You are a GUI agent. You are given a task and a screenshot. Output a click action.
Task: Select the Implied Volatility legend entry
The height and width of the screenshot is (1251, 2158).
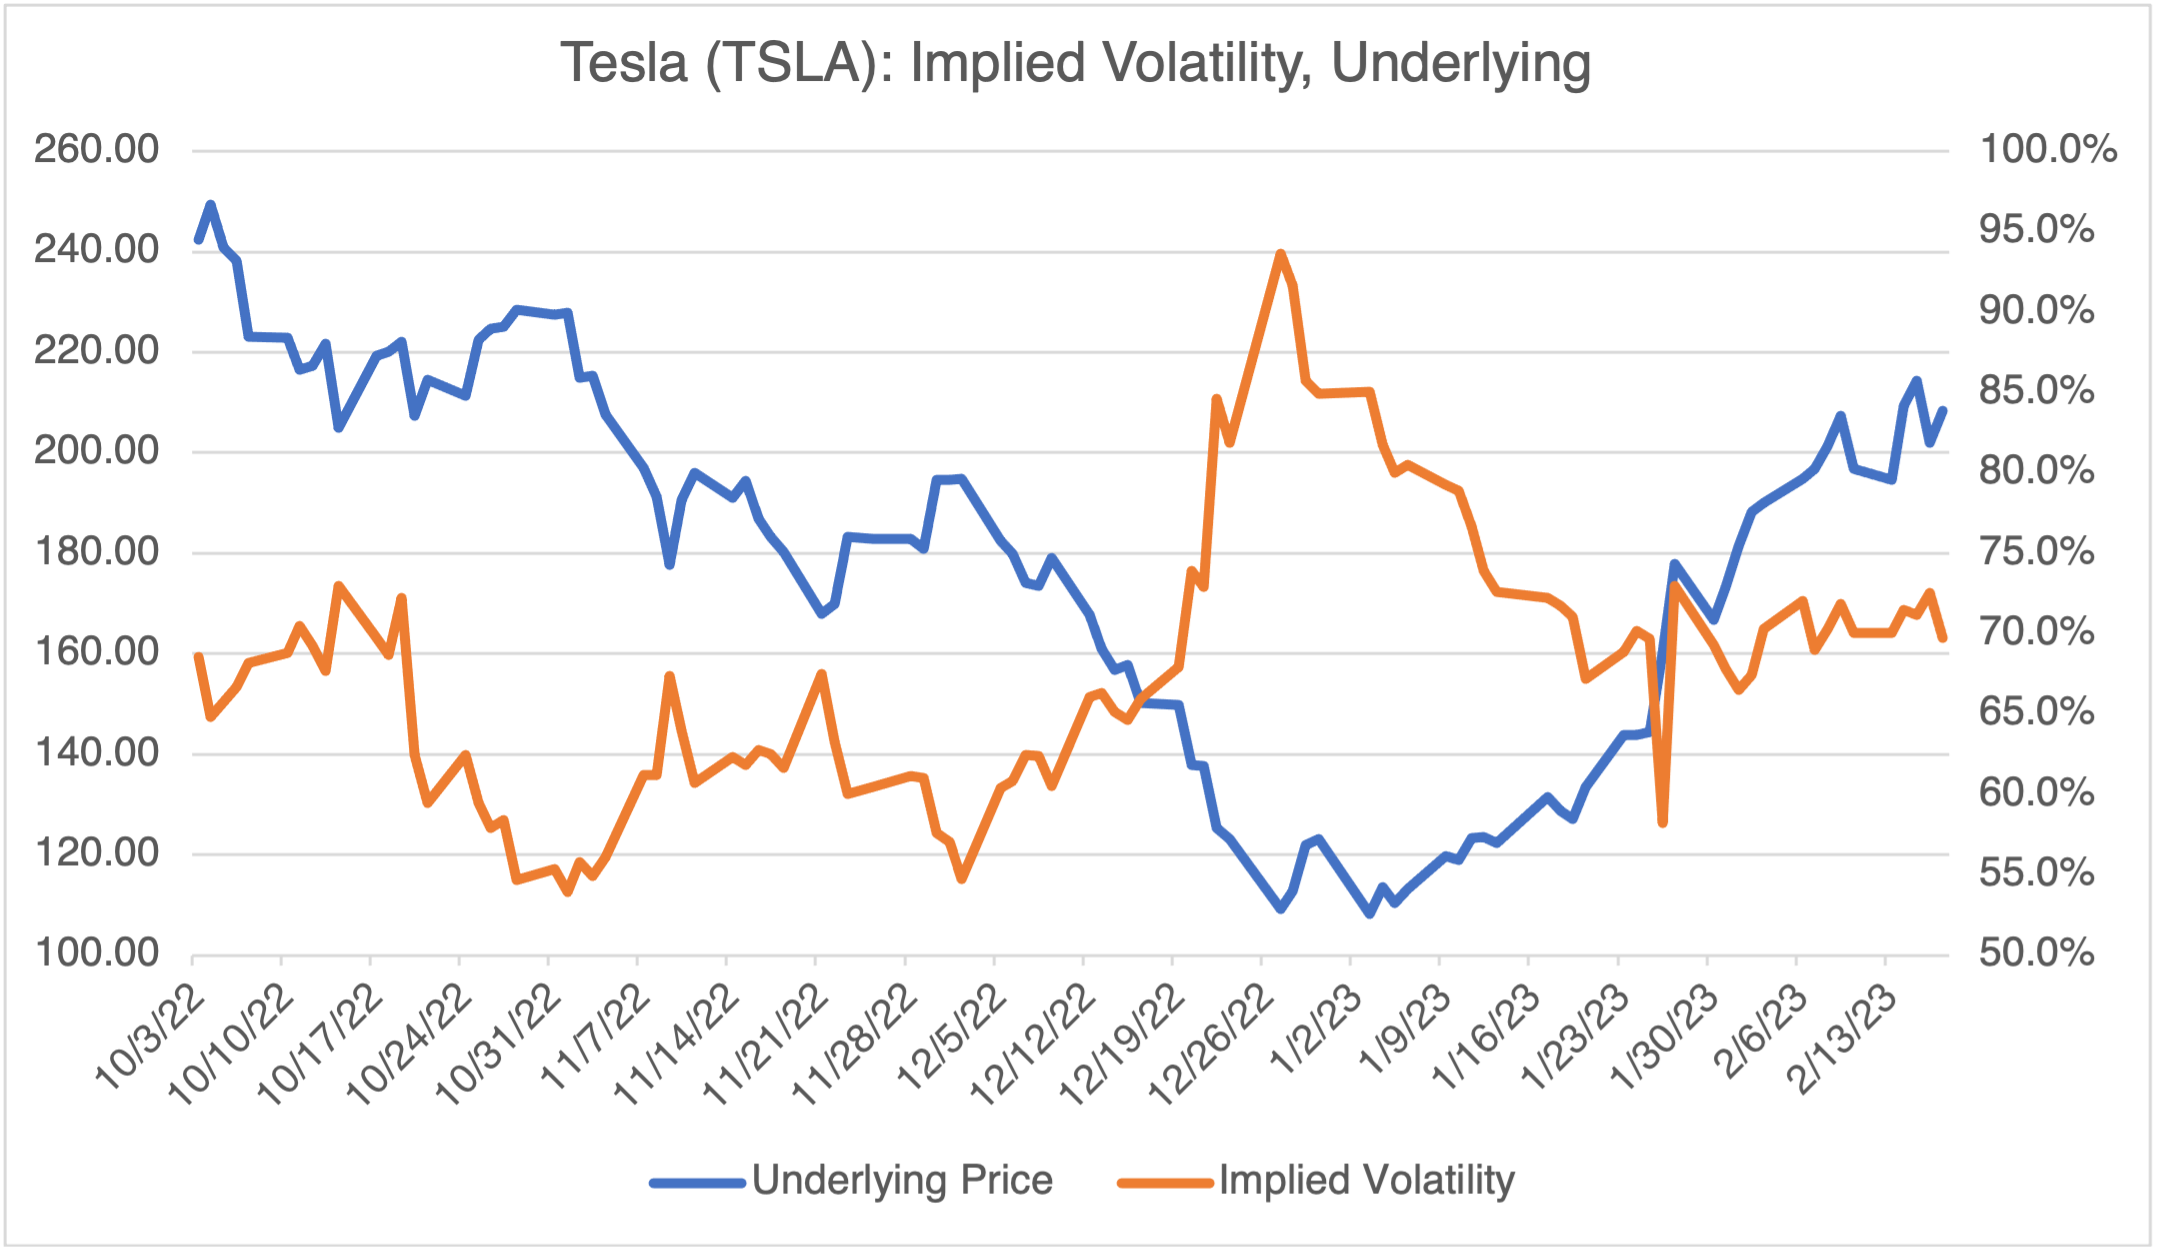(1366, 1181)
